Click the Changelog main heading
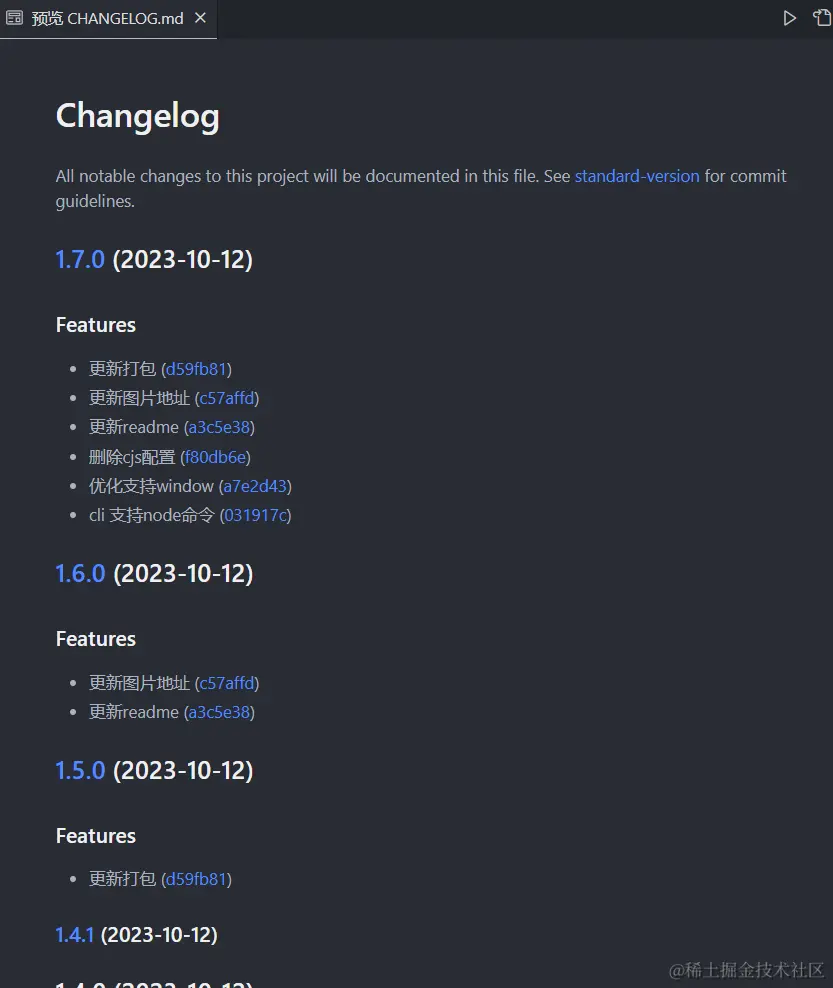This screenshot has height=988, width=833. point(137,116)
